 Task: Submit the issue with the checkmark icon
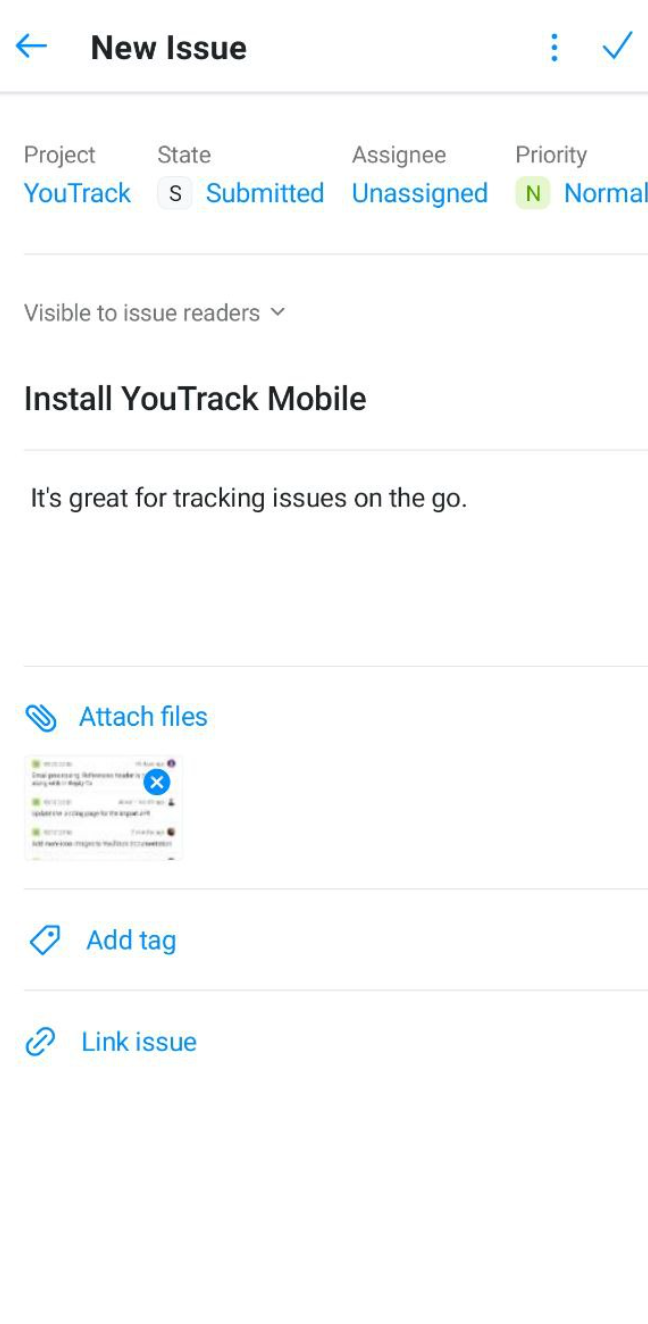[617, 45]
